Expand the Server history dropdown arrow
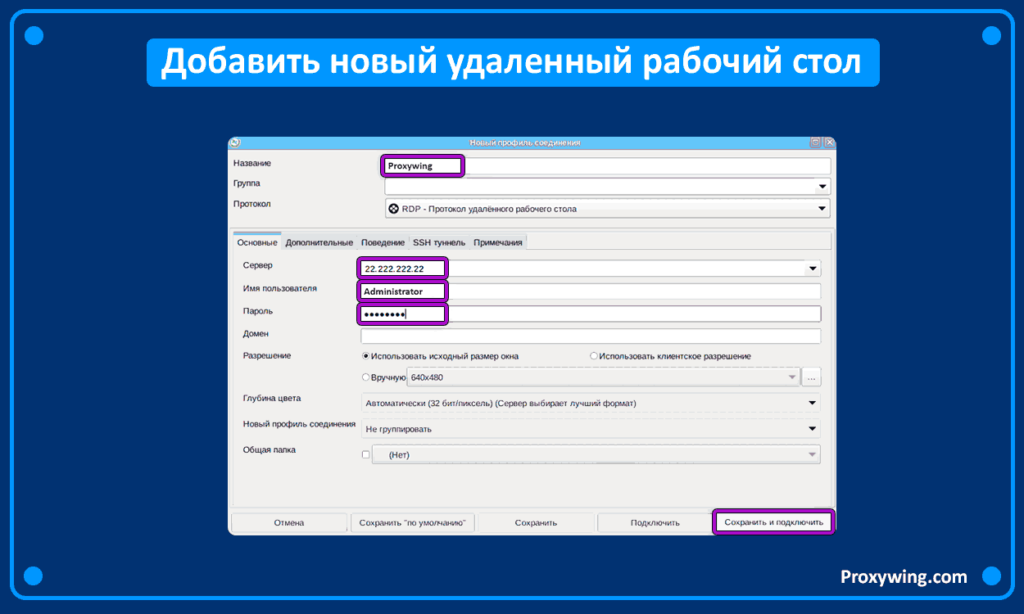 tap(812, 268)
